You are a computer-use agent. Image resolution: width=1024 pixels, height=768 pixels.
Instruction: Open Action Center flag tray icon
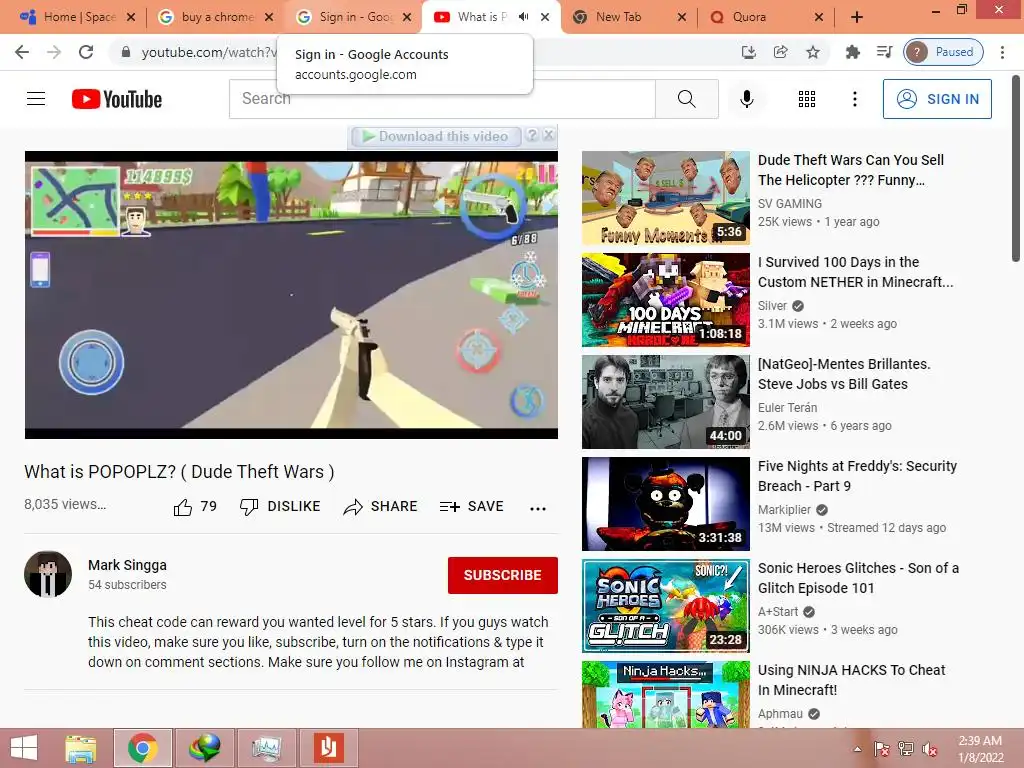coord(881,749)
